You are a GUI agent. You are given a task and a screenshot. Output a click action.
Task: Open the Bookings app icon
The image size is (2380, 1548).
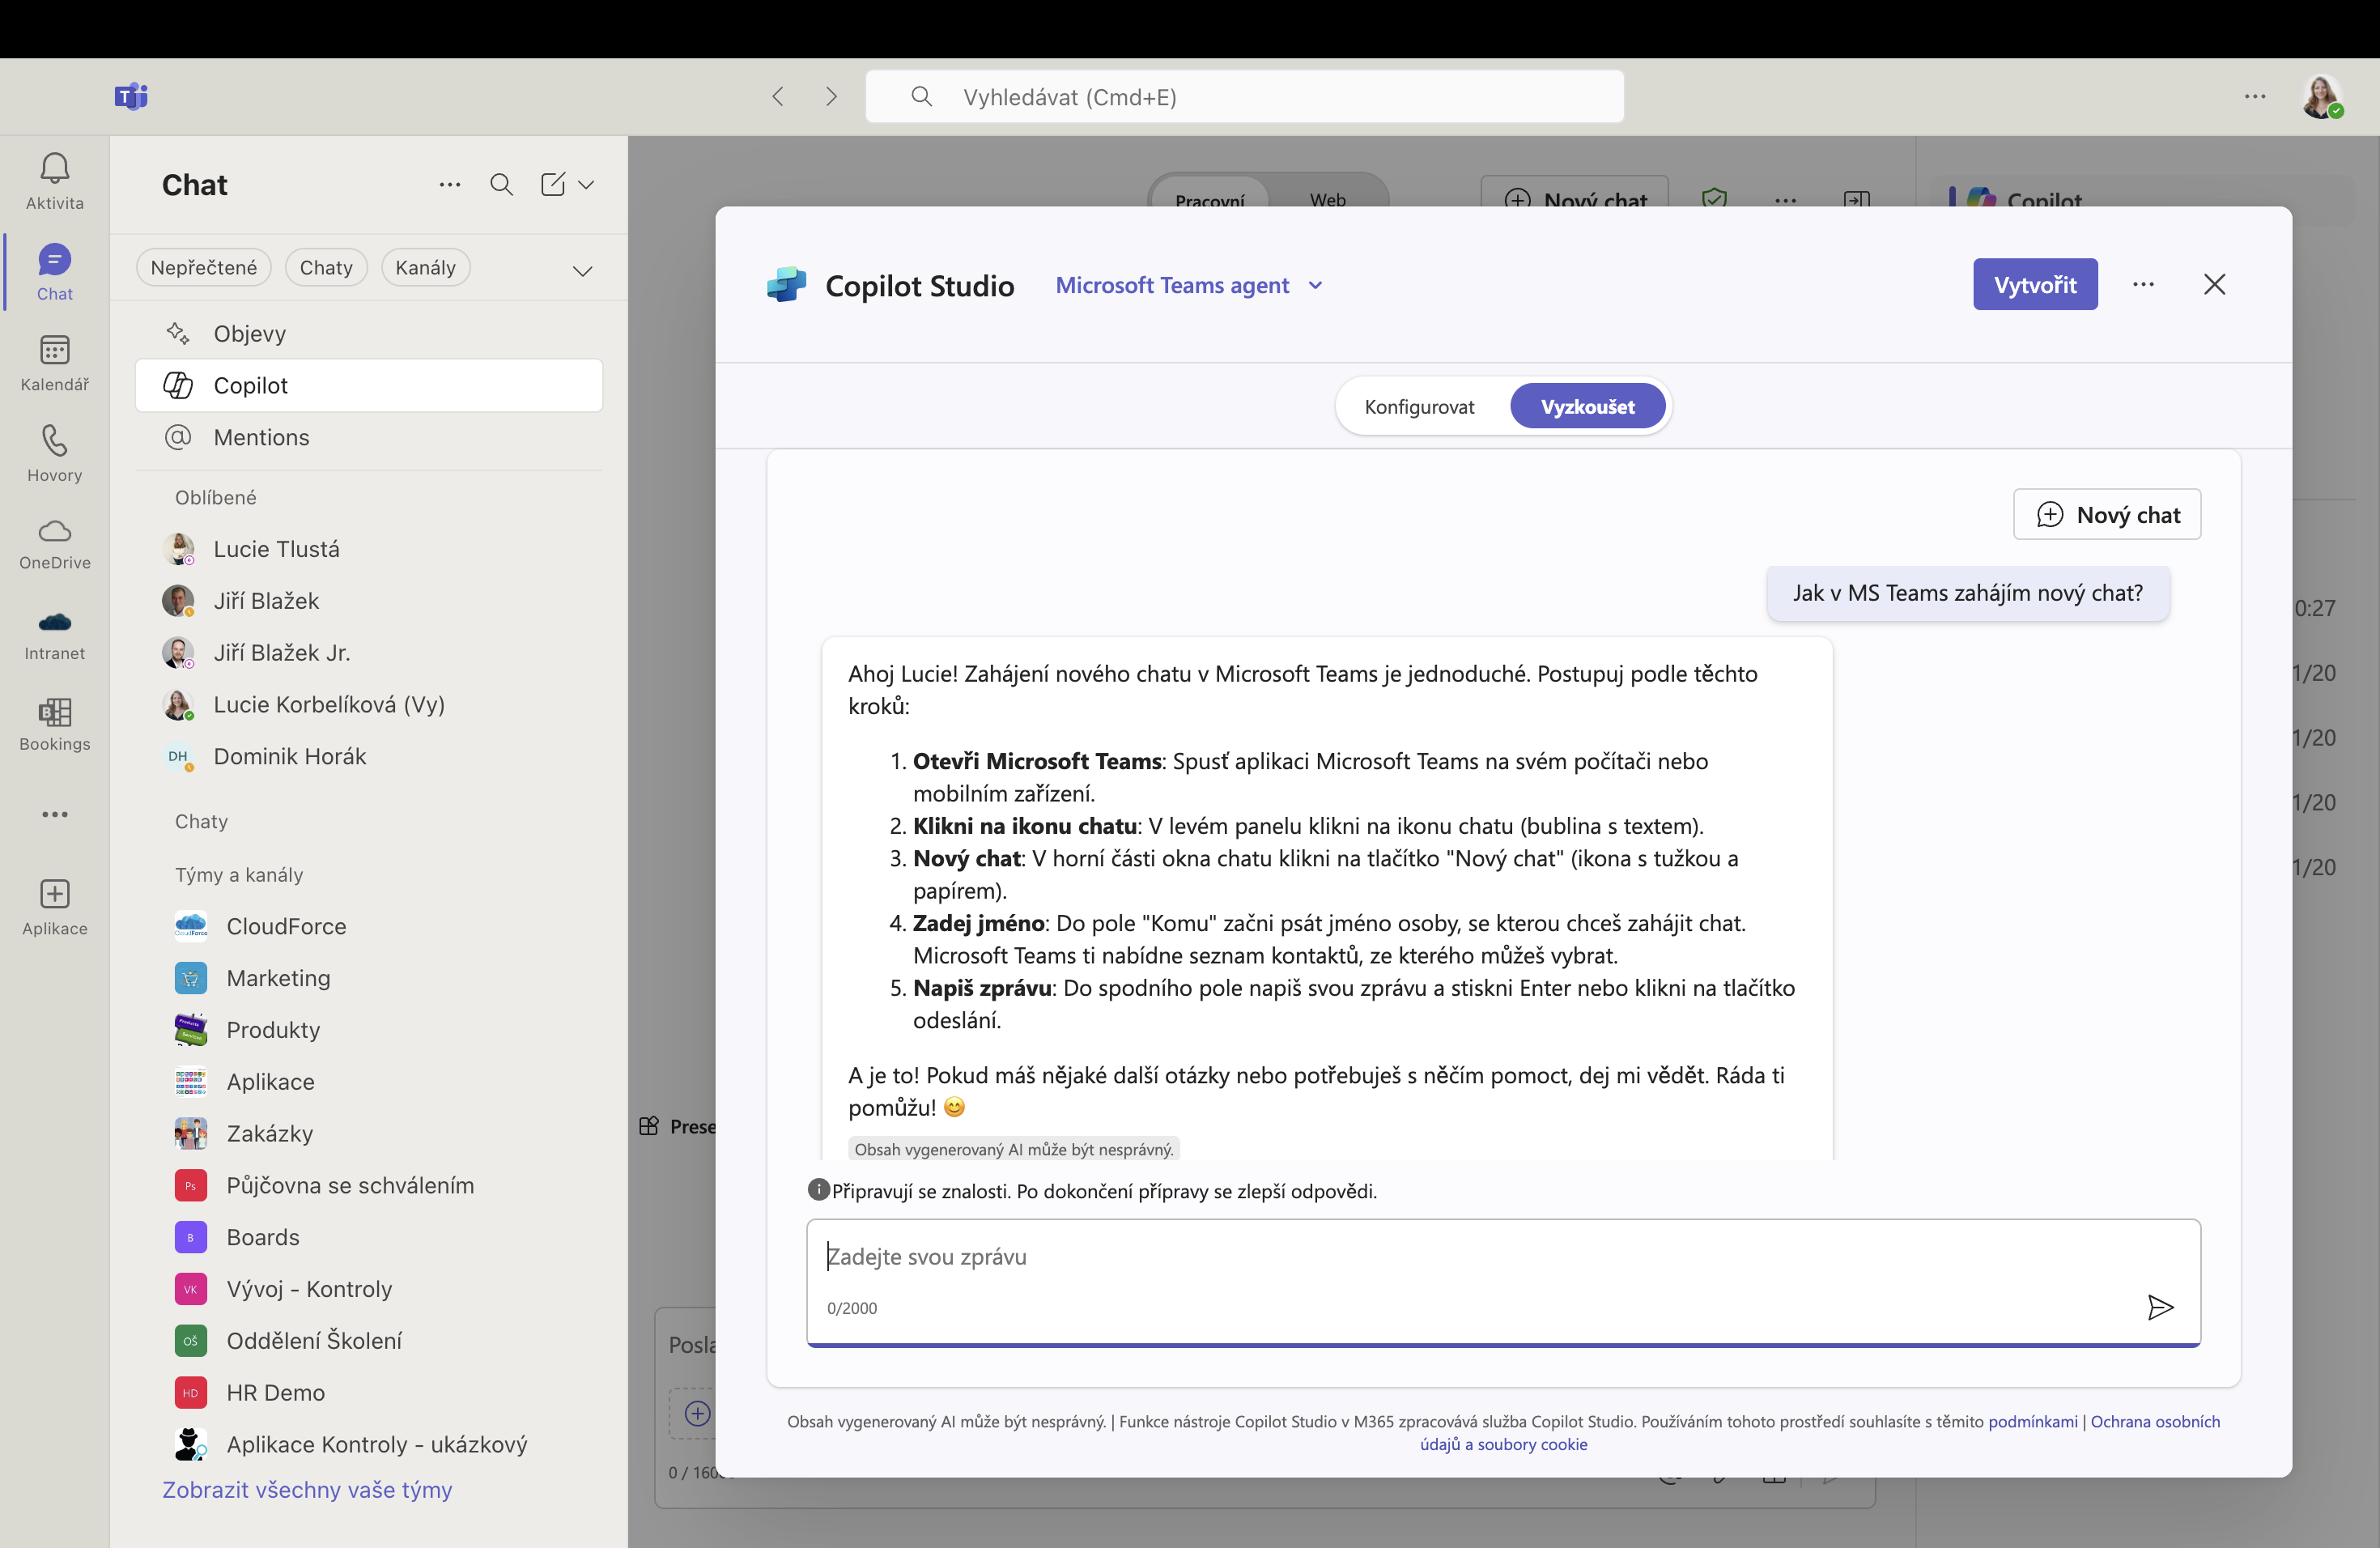(x=54, y=725)
